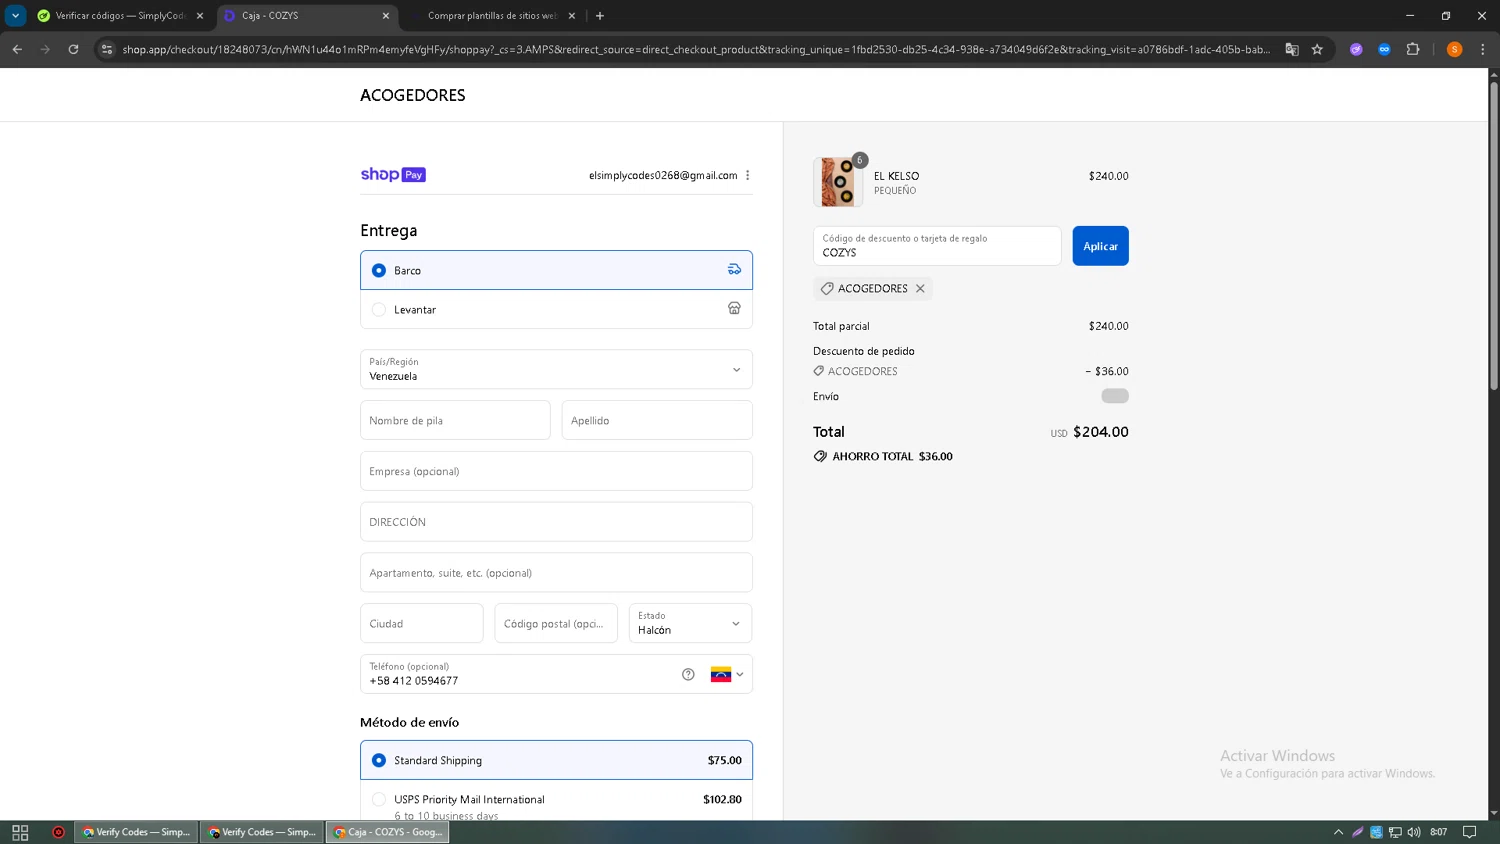Click the browser address bar URL

click(696, 49)
